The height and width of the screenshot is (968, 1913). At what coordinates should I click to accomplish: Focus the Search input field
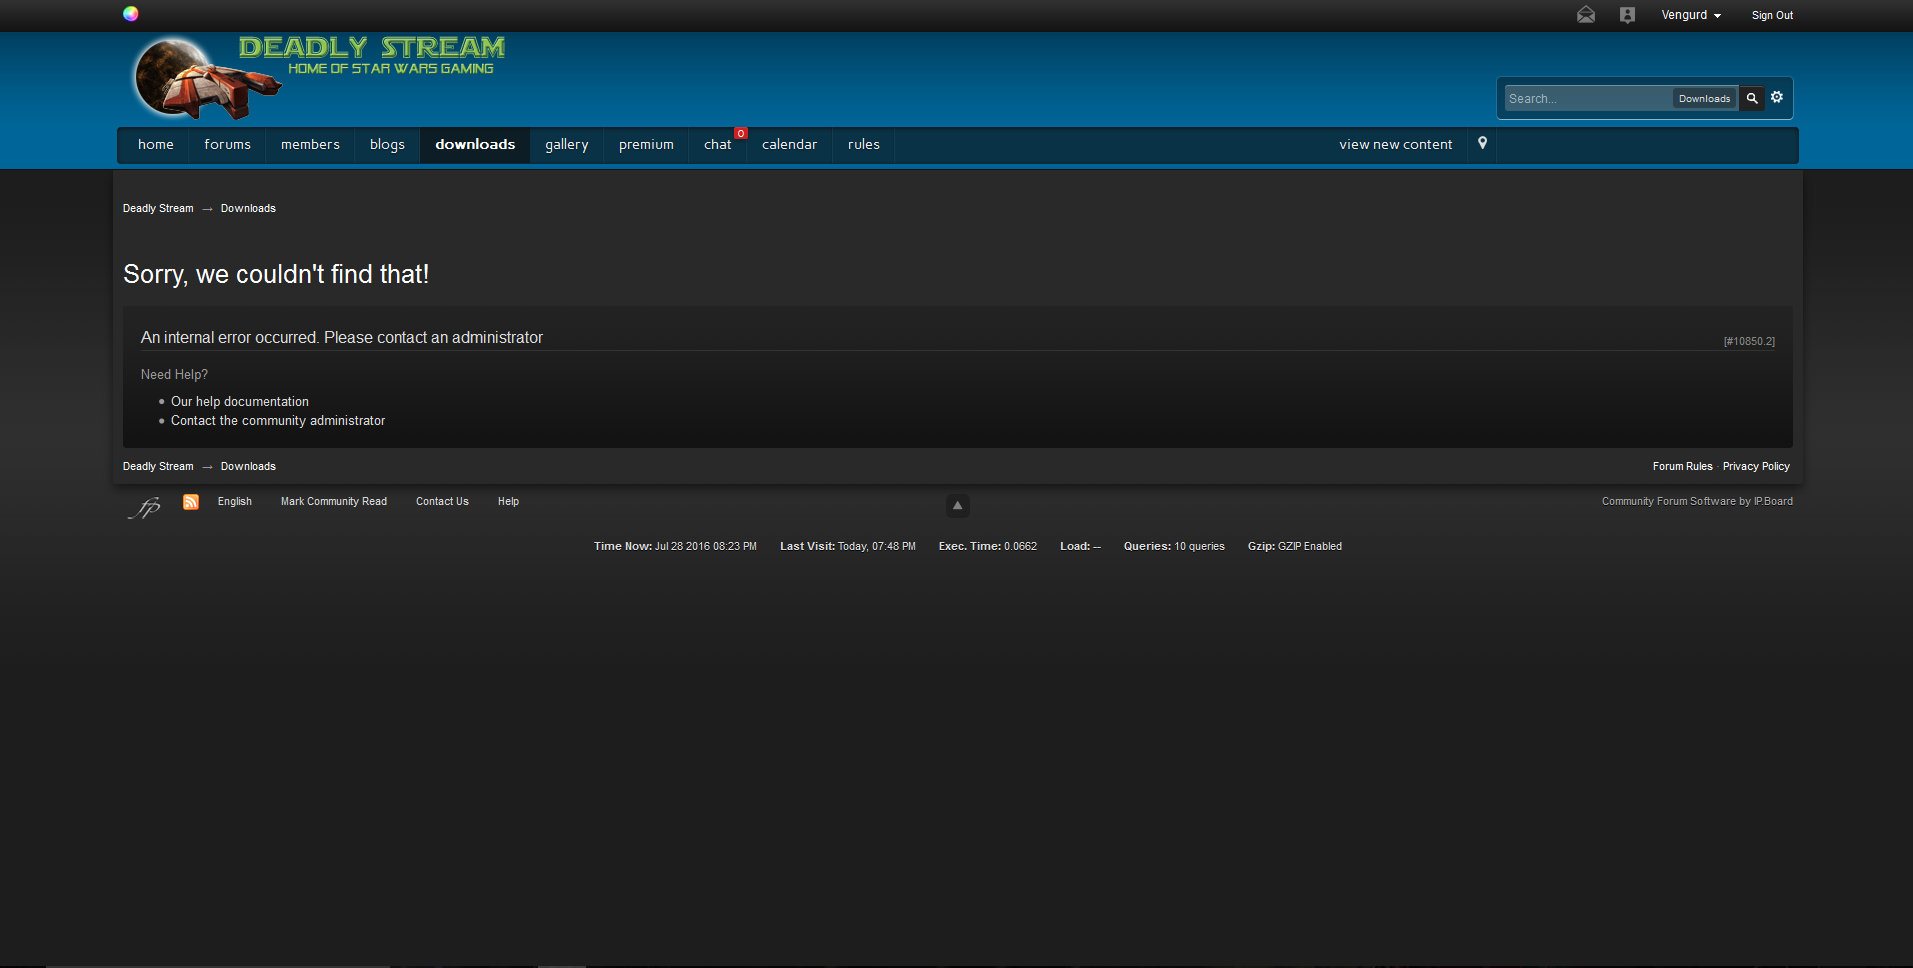click(x=1588, y=98)
